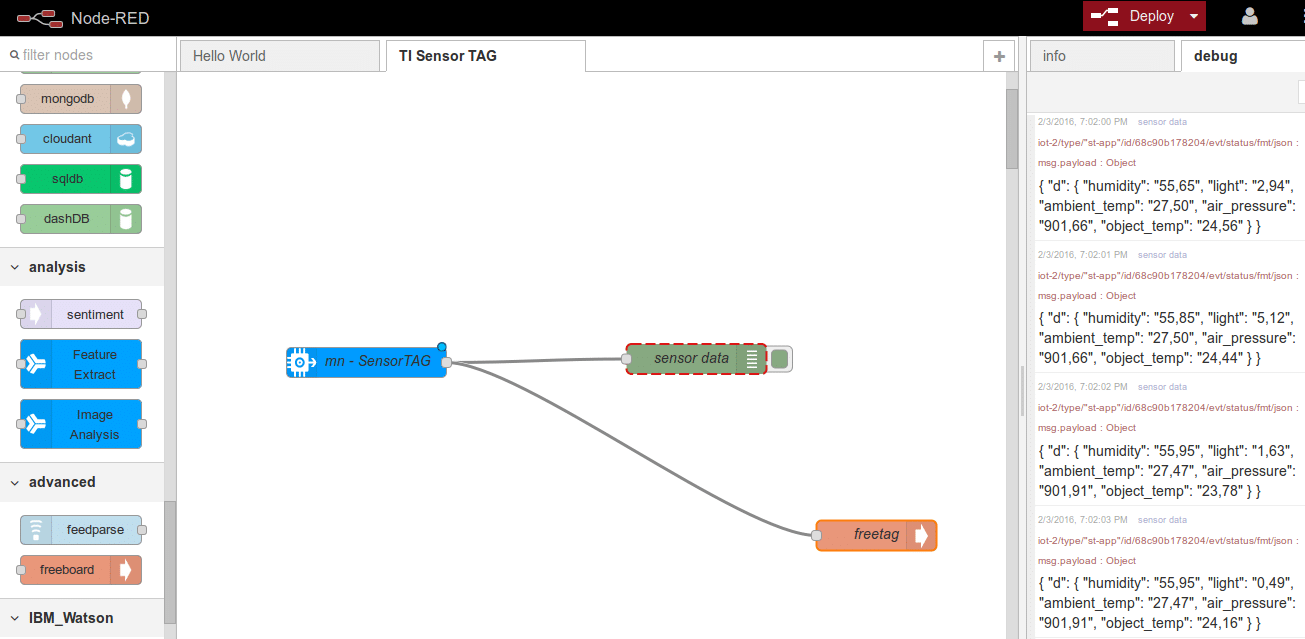Click the node palette vertical scrollbar
Viewport: 1305px width, 639px height.
170,560
